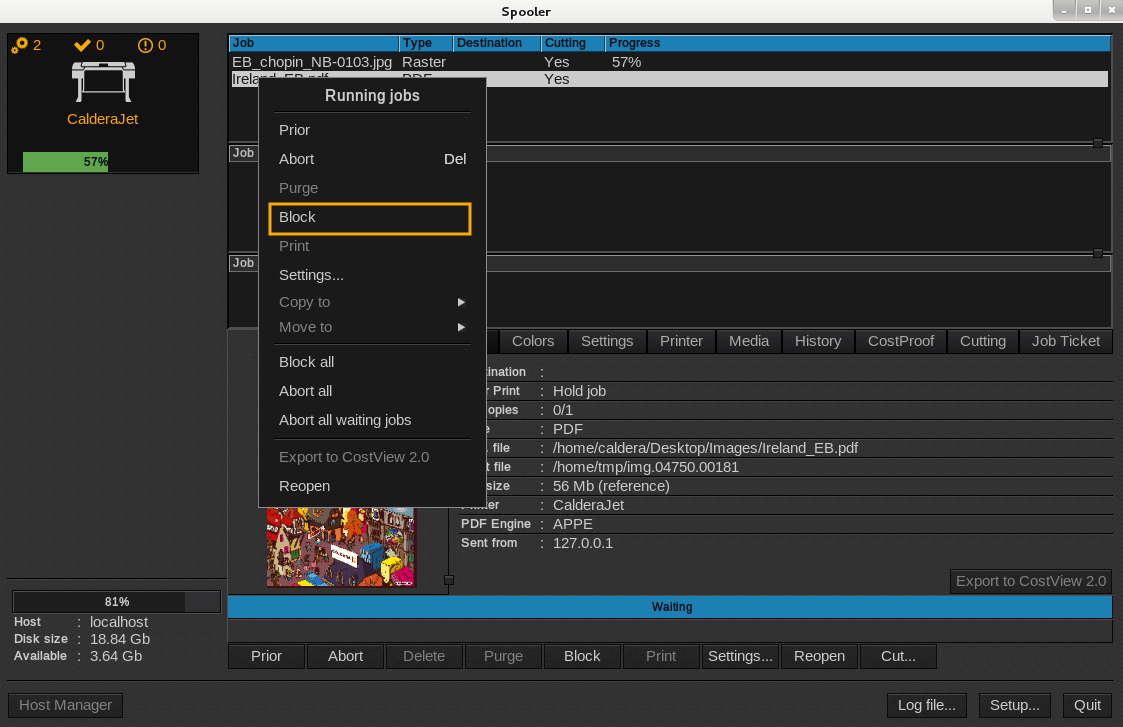1123x727 pixels.
Task: Open the CostProof tab
Action: 901,341
